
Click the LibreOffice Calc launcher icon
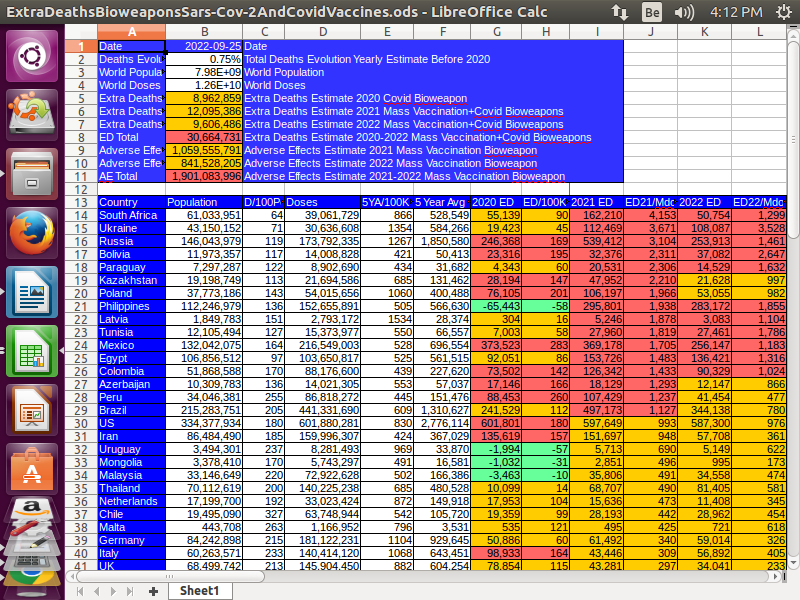[x=33, y=352]
